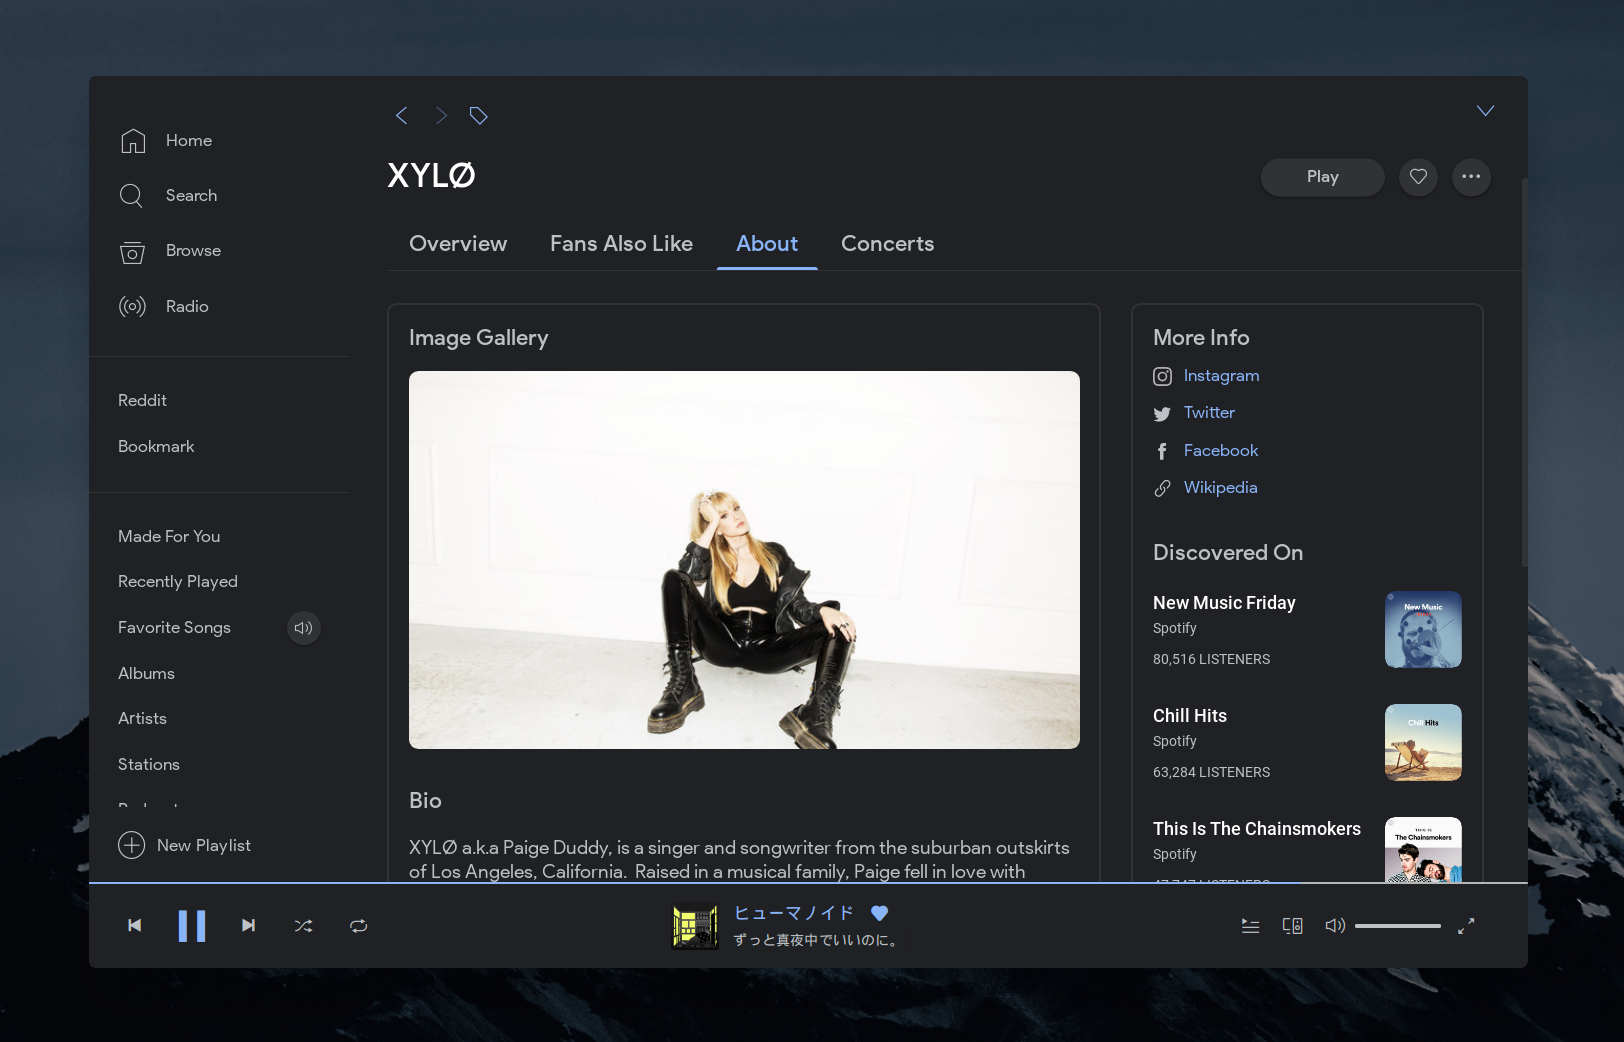The width and height of the screenshot is (1624, 1042).
Task: Open the New Music Friday playlist thumbnail
Action: [x=1422, y=630]
